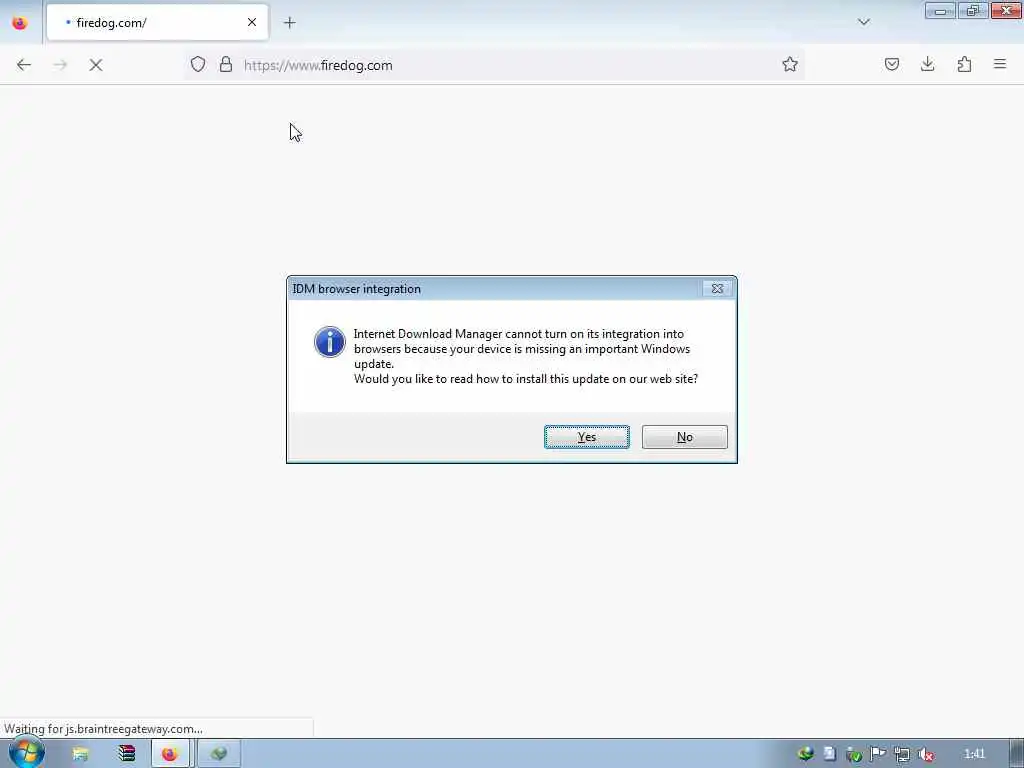Select the firedog.com tab
Screen dimensions: 1024x768
pyautogui.click(x=157, y=22)
